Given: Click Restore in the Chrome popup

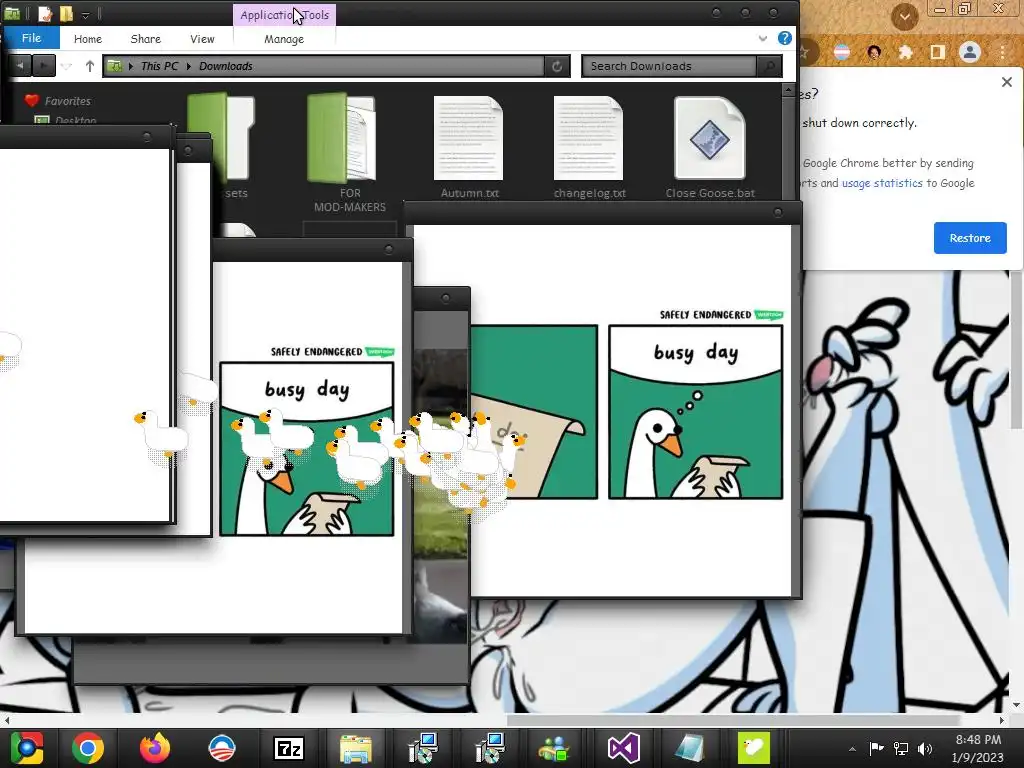Looking at the screenshot, I should 970,238.
